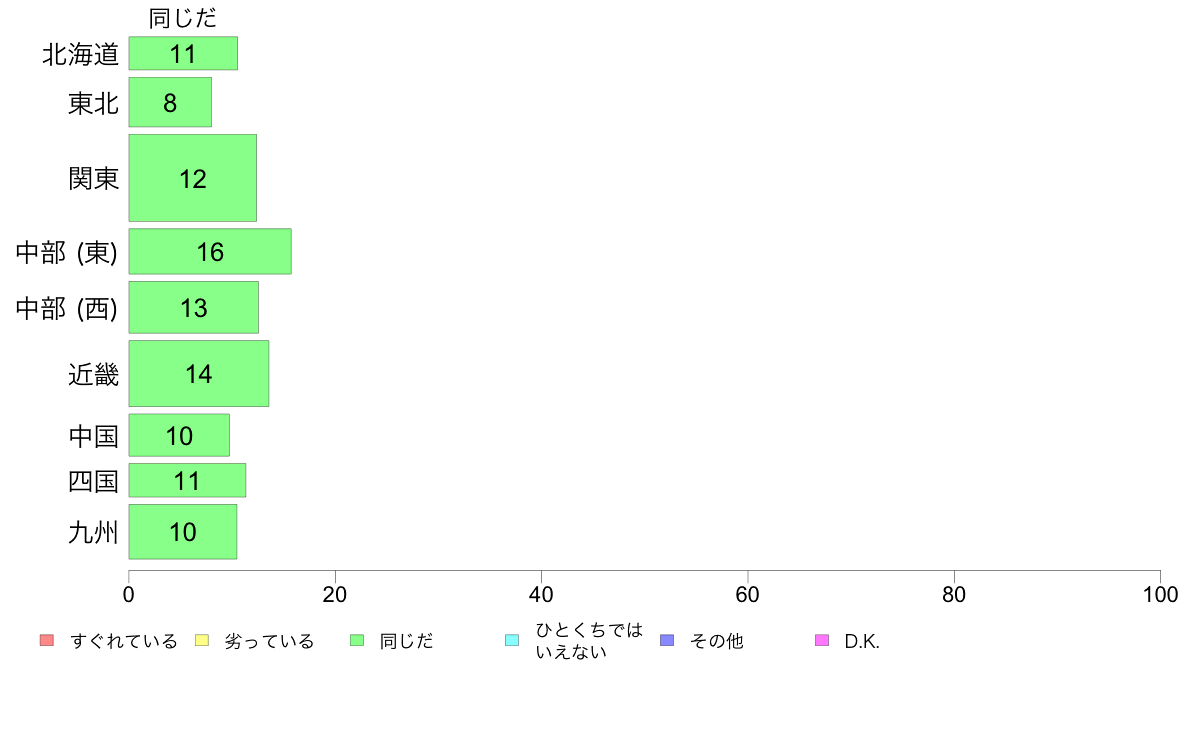Select the 四国 bar showing 11

click(187, 480)
